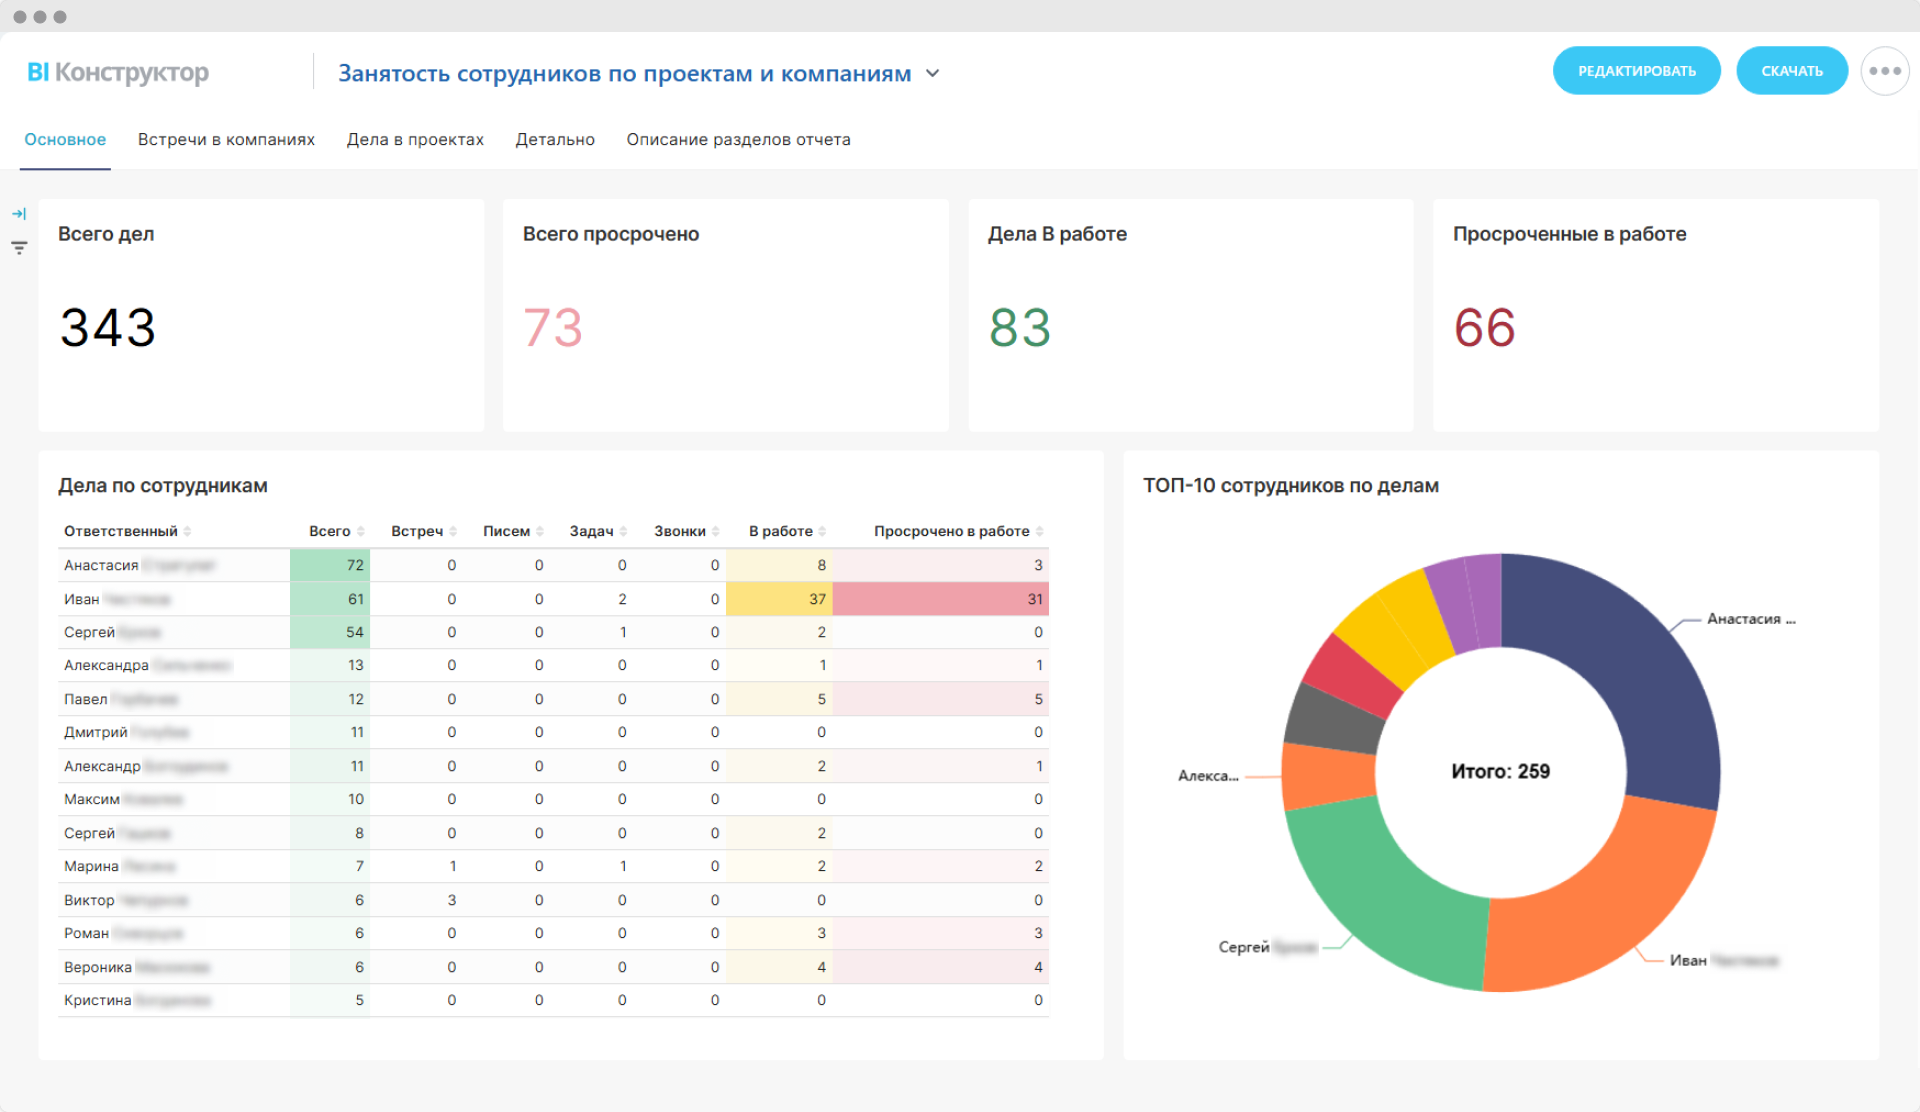Sort by В работе column icon
This screenshot has height=1112, width=1920.
[822, 532]
